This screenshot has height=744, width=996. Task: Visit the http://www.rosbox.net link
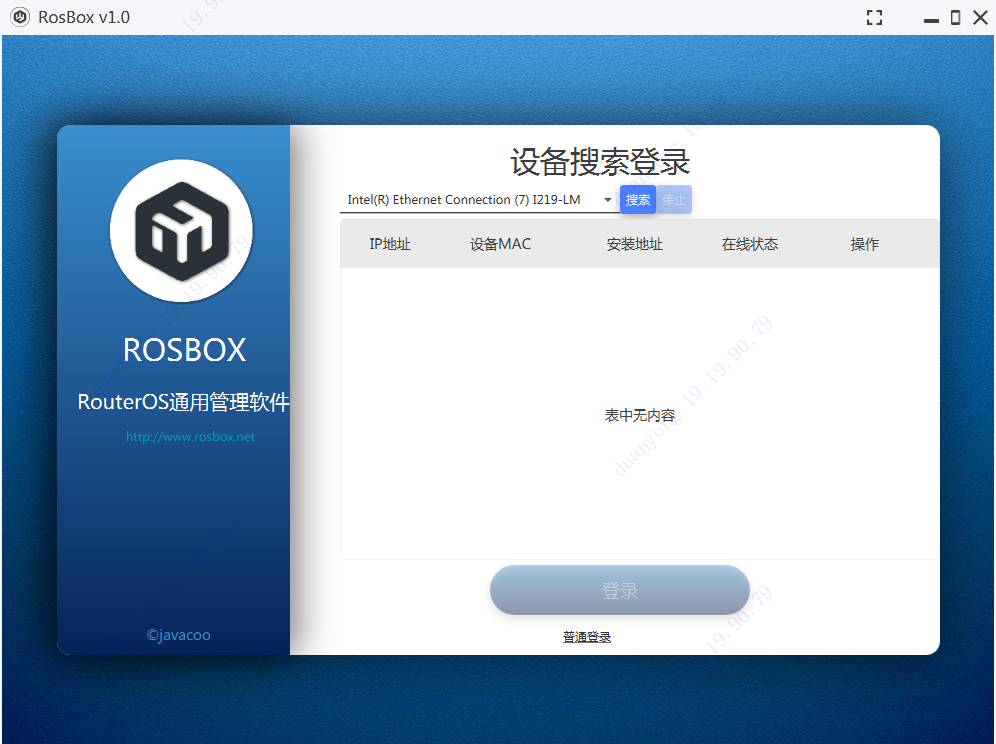pyautogui.click(x=191, y=436)
